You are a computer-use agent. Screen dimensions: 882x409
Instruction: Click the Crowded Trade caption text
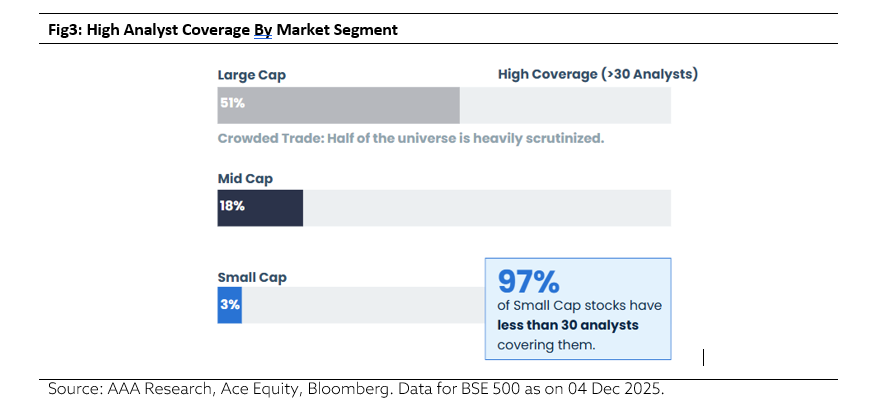(x=410, y=138)
